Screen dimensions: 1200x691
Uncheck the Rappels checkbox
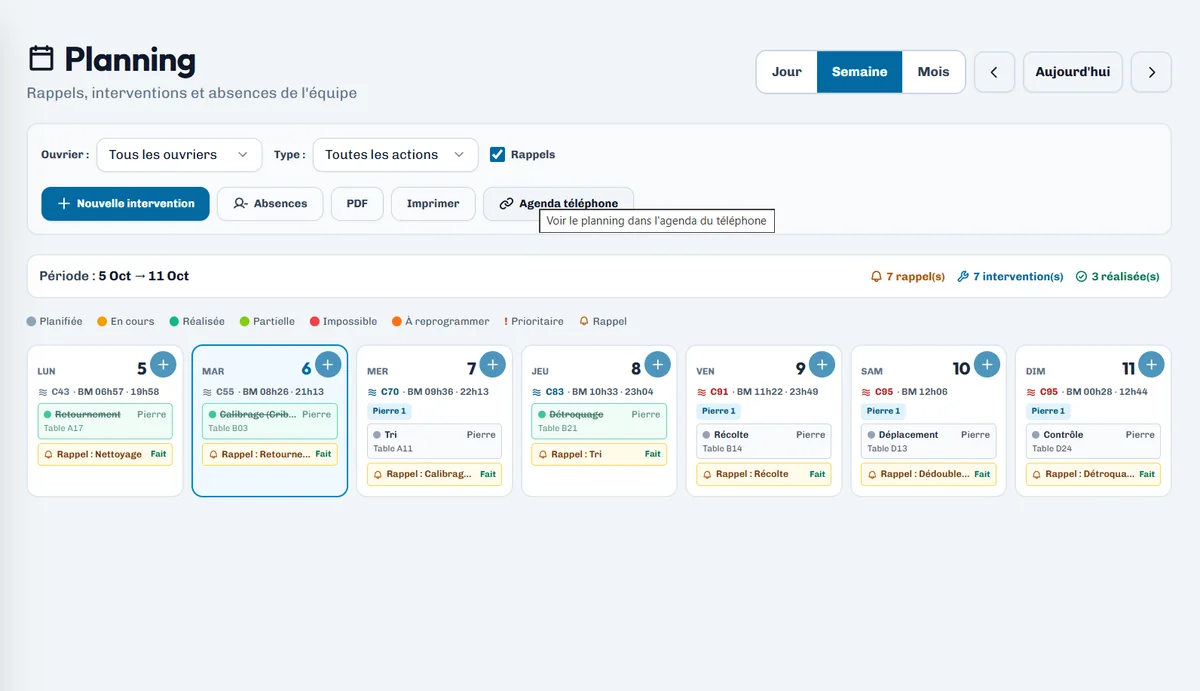[x=497, y=154]
